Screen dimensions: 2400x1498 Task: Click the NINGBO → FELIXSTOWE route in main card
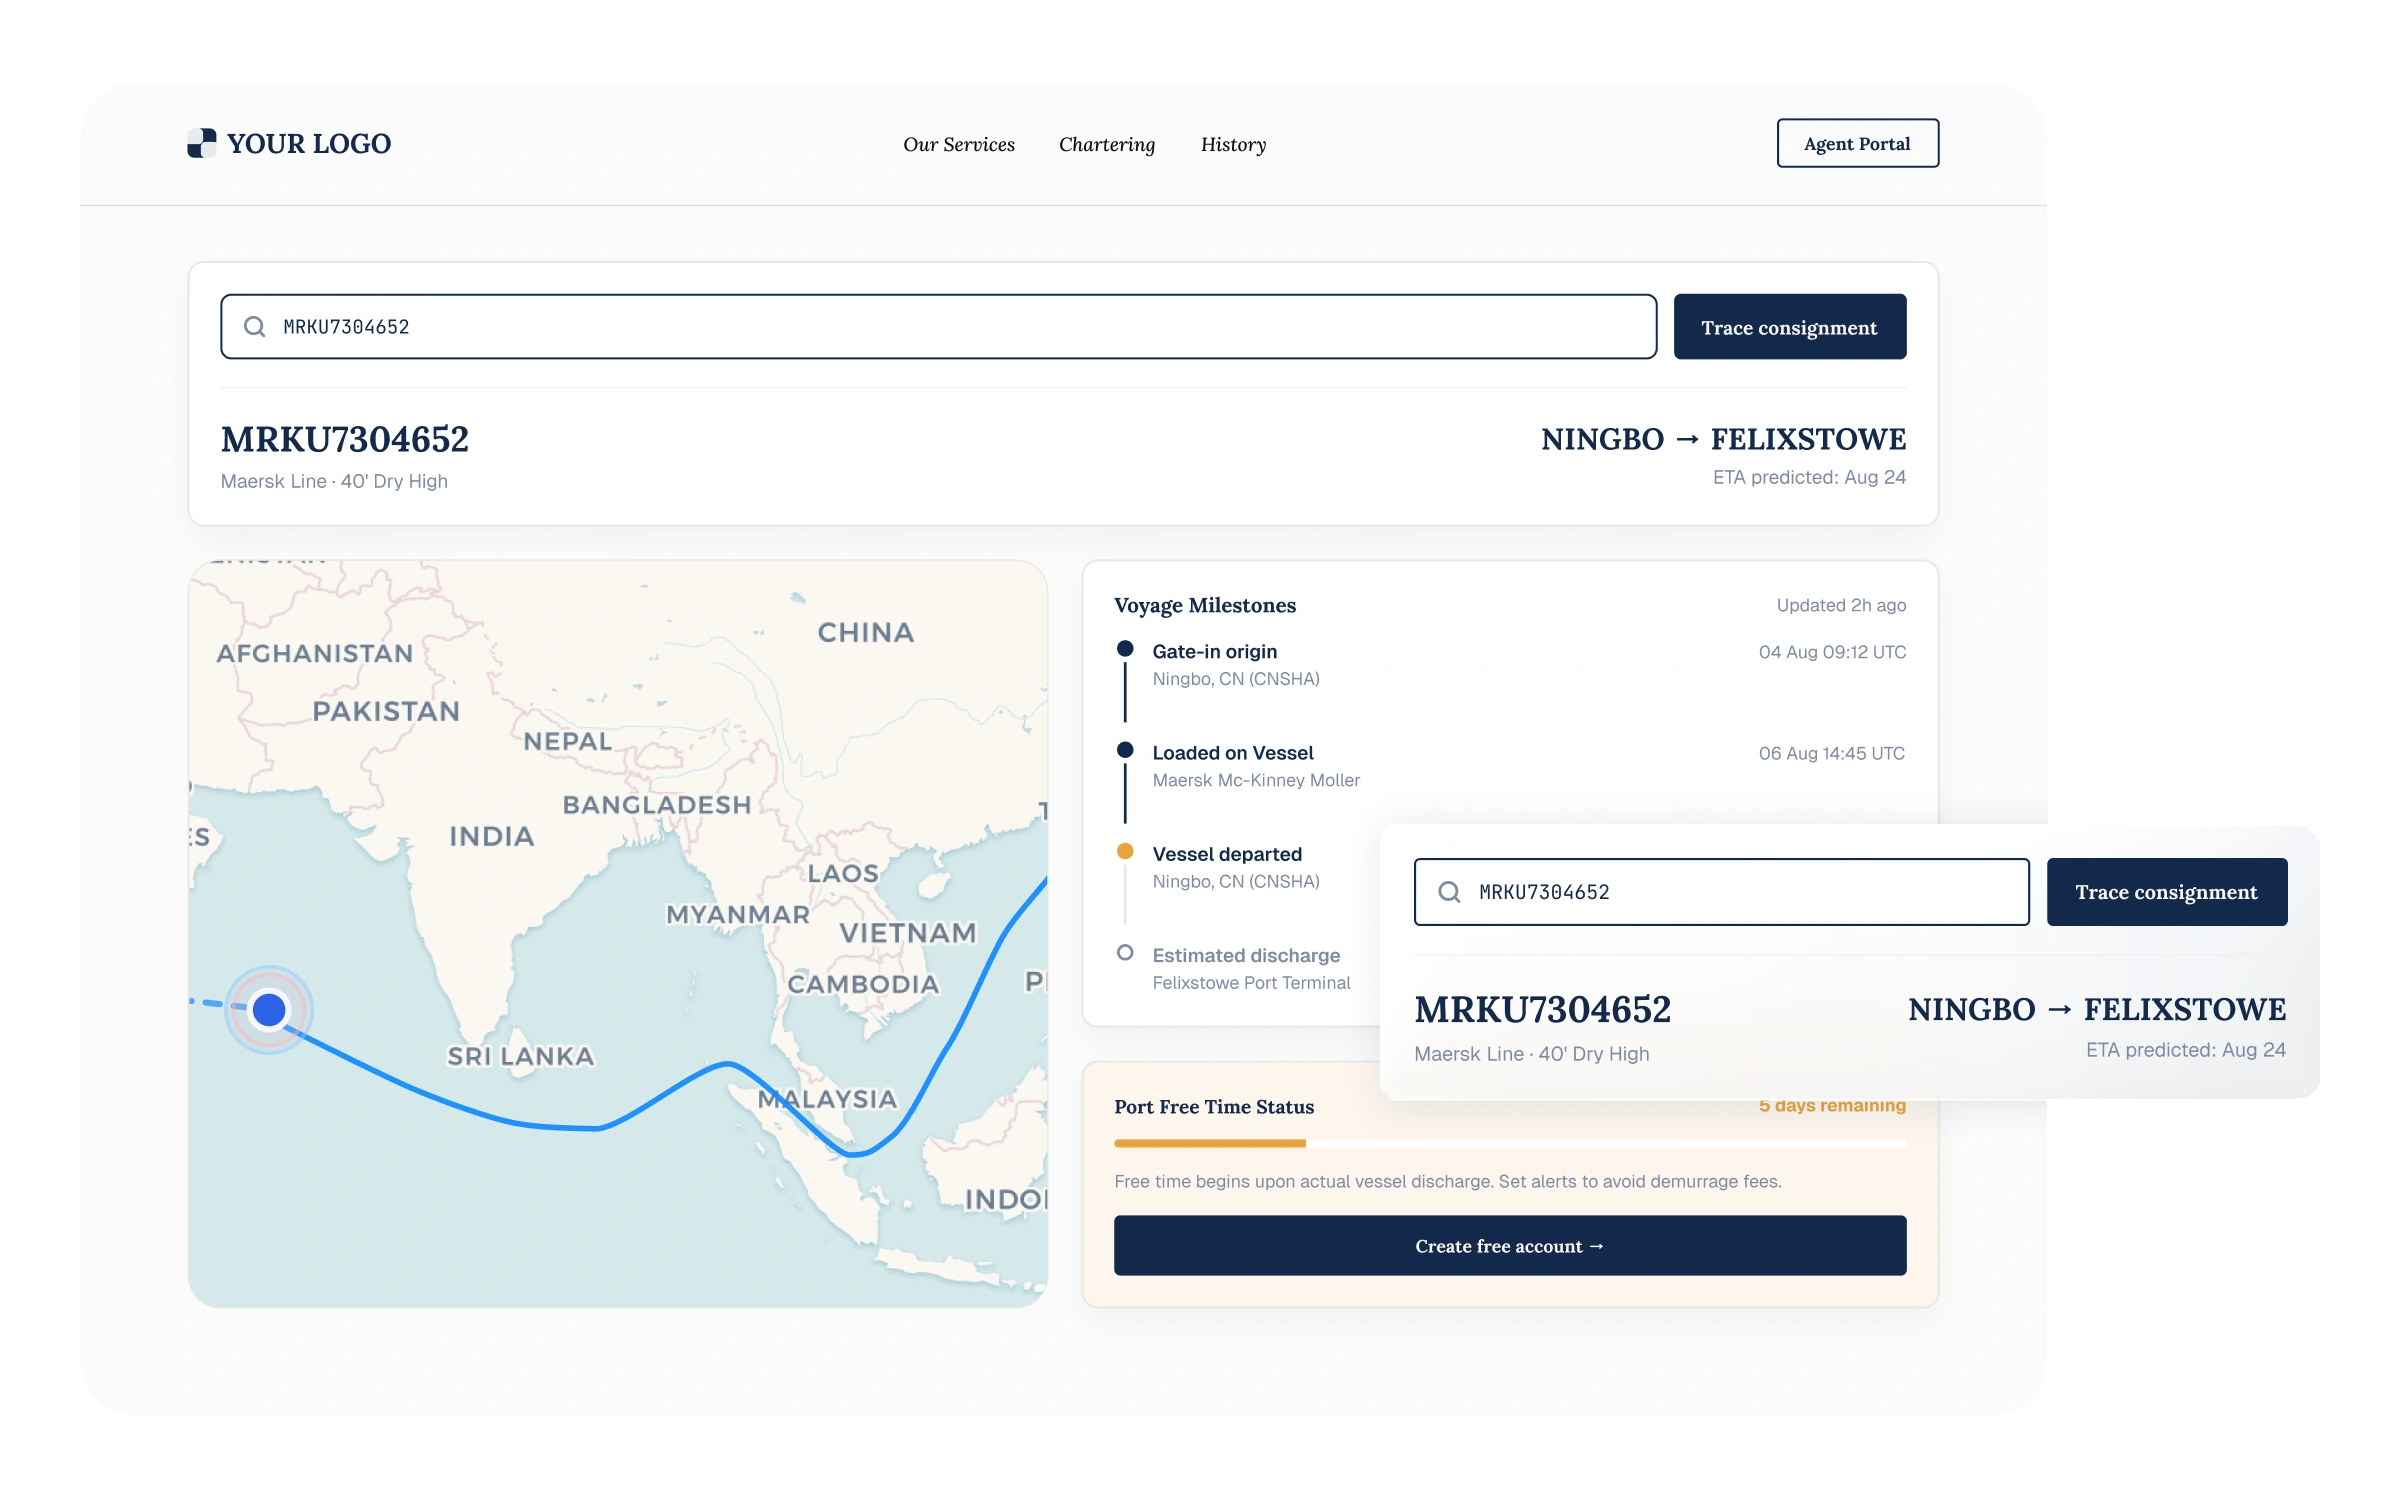(x=1723, y=439)
